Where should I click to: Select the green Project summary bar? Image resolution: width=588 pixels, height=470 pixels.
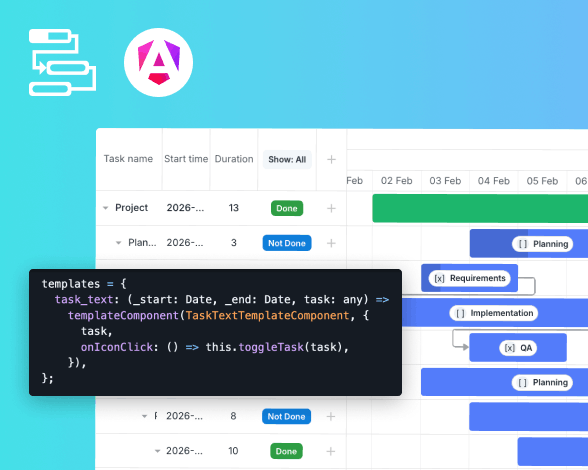pyautogui.click(x=480, y=208)
